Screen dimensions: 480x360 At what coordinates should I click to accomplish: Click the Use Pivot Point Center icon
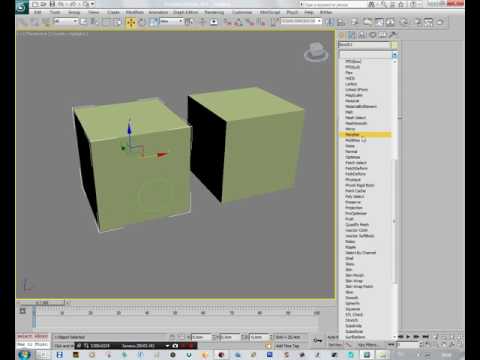tap(189, 22)
